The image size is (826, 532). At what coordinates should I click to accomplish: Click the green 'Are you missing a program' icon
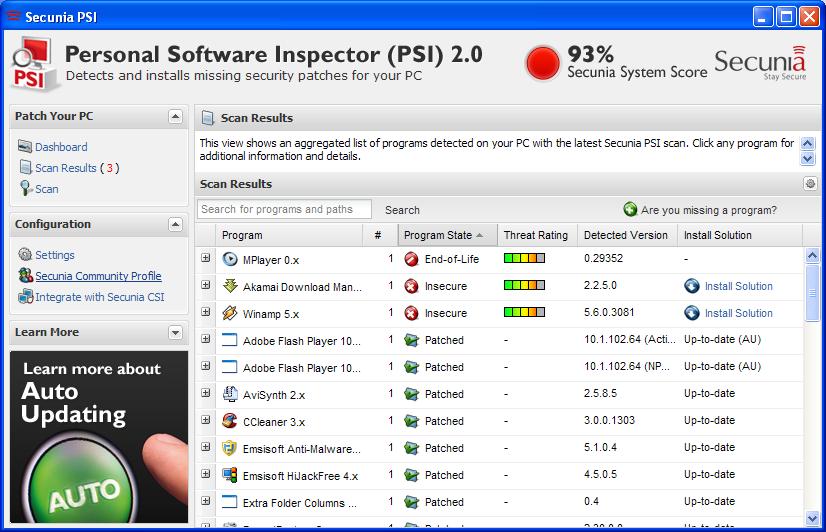point(630,210)
